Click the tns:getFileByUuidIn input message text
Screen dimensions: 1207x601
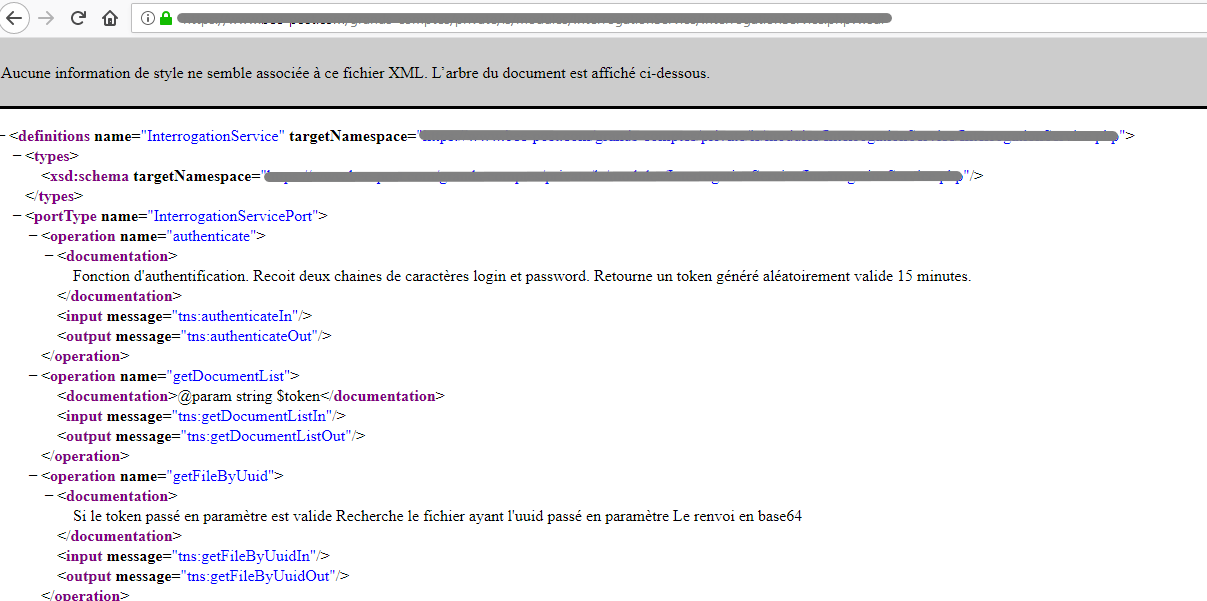(250, 556)
